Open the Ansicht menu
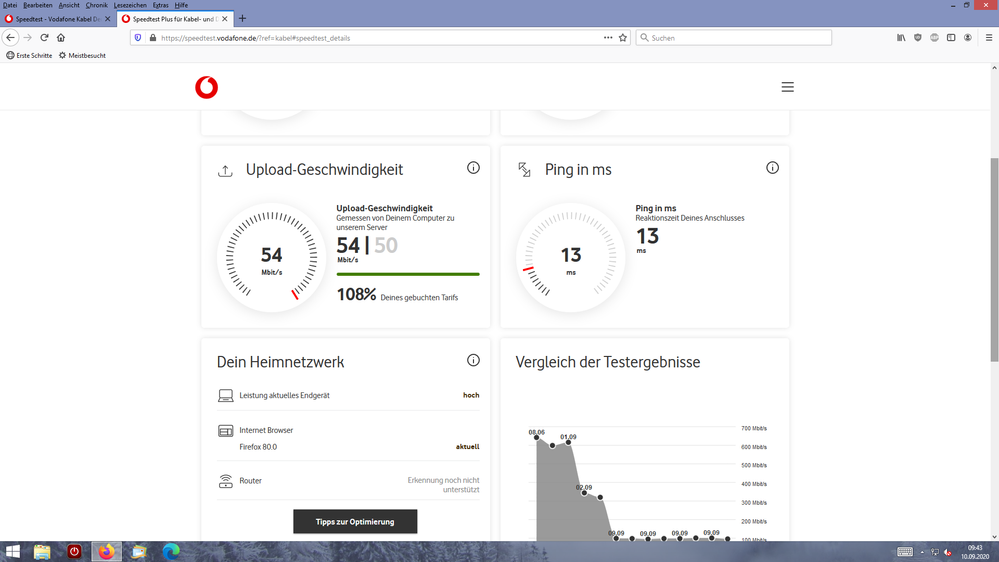 click(x=69, y=5)
